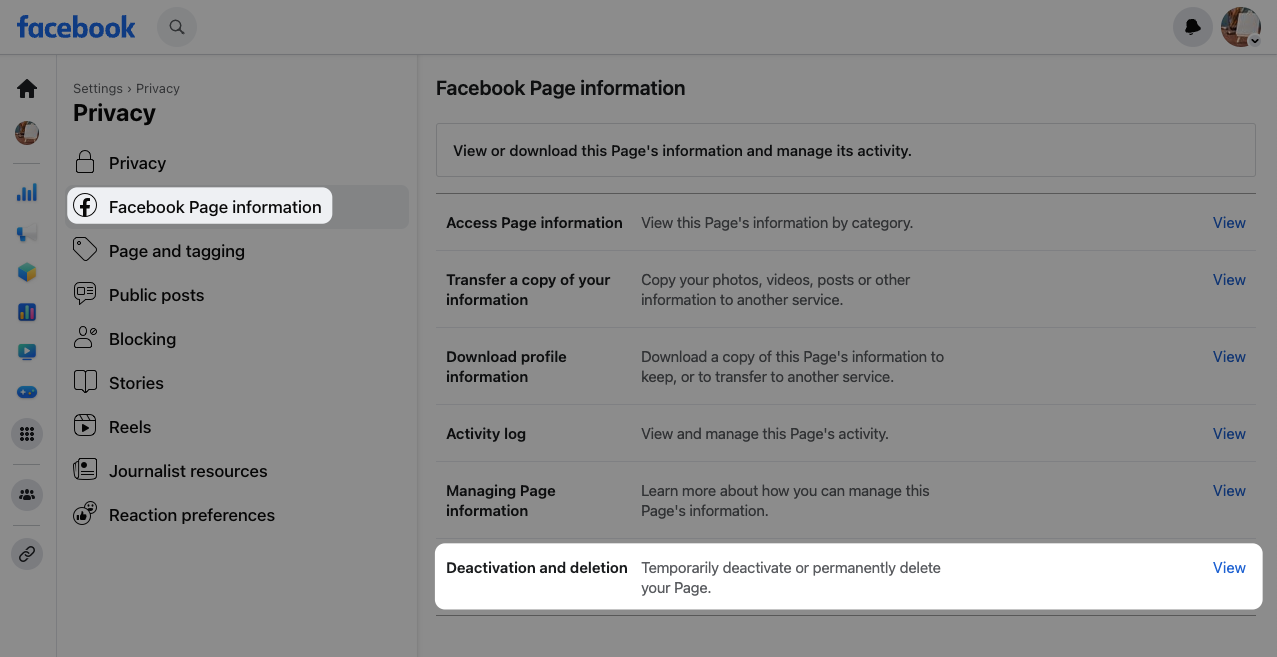Open the Groups icon in the left rail
Screen dimensions: 1277x657
point(27,494)
